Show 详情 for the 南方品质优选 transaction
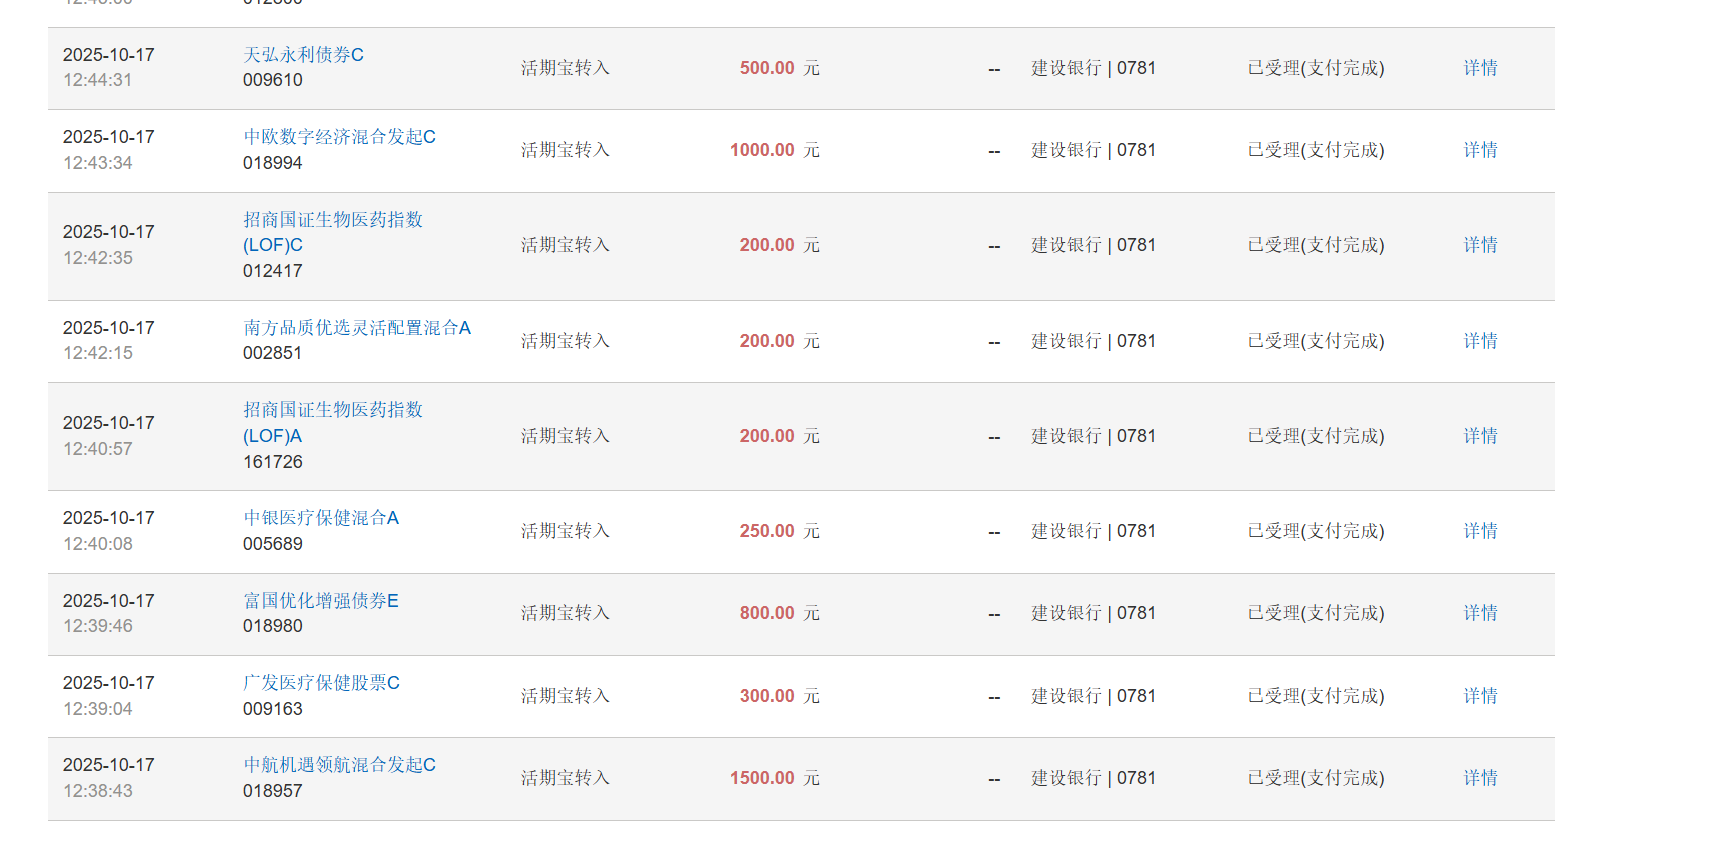Image resolution: width=1713 pixels, height=858 pixels. click(x=1480, y=341)
